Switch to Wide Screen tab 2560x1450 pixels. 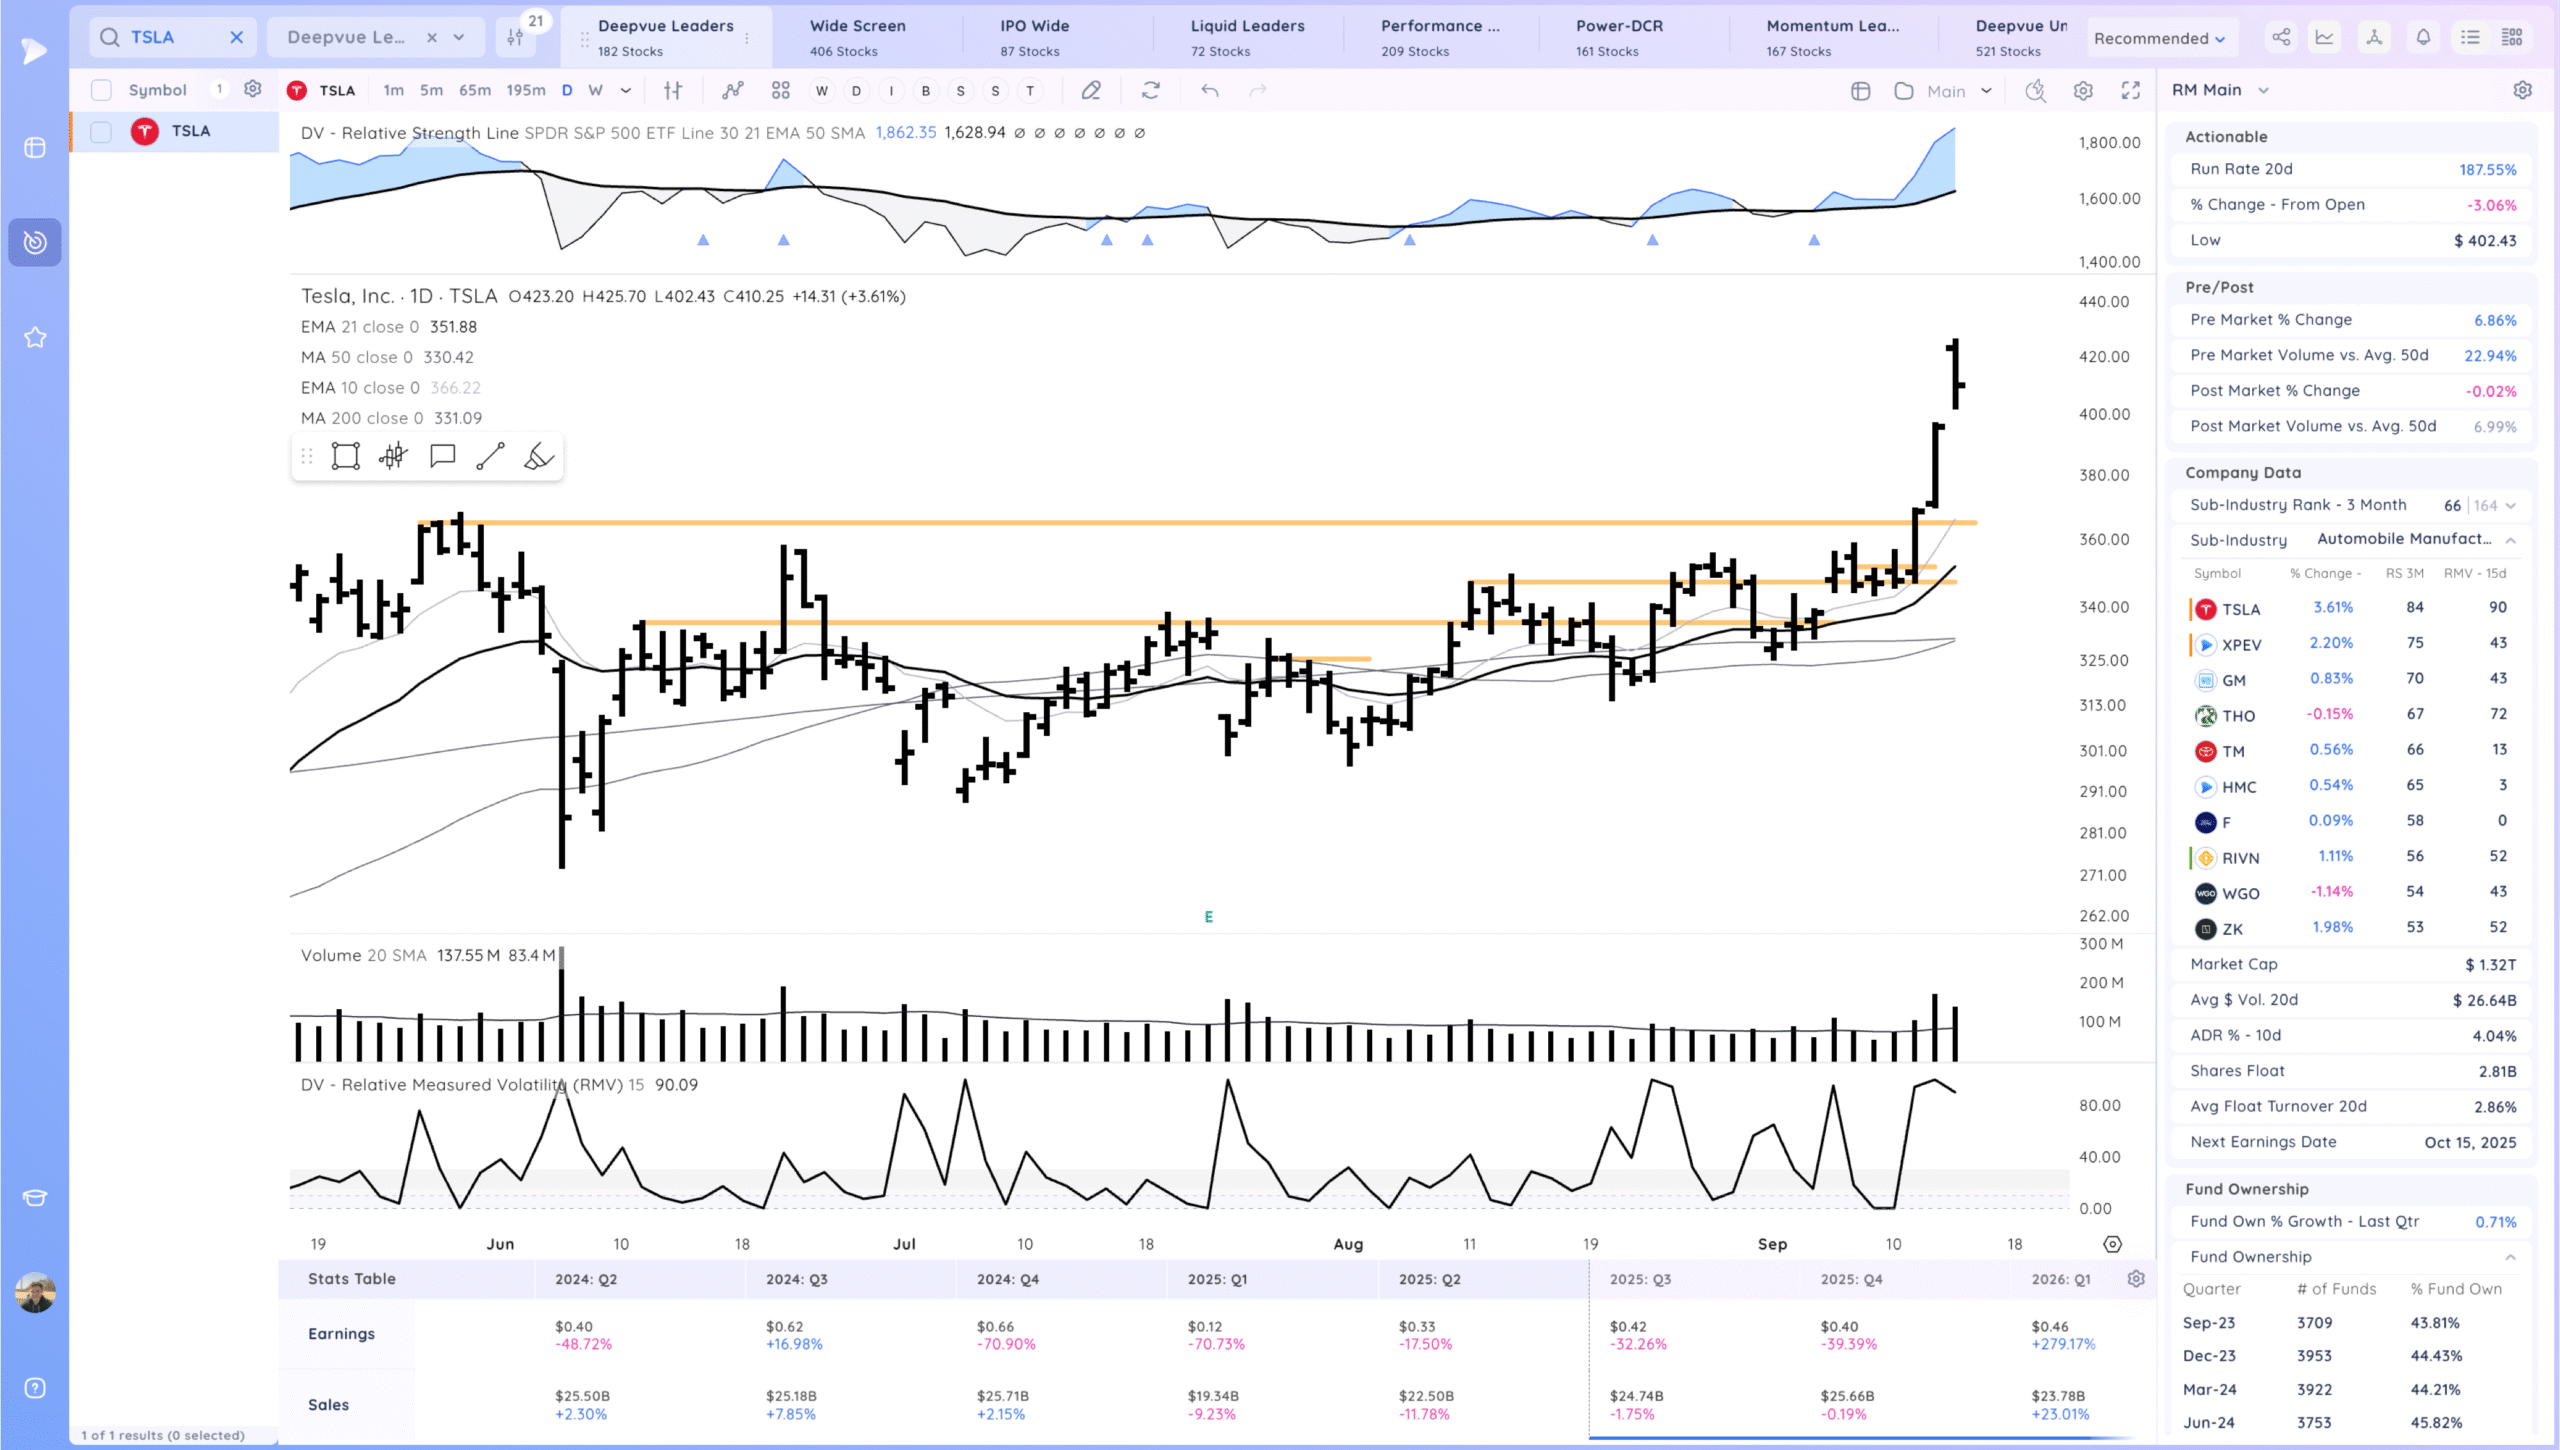pos(858,38)
